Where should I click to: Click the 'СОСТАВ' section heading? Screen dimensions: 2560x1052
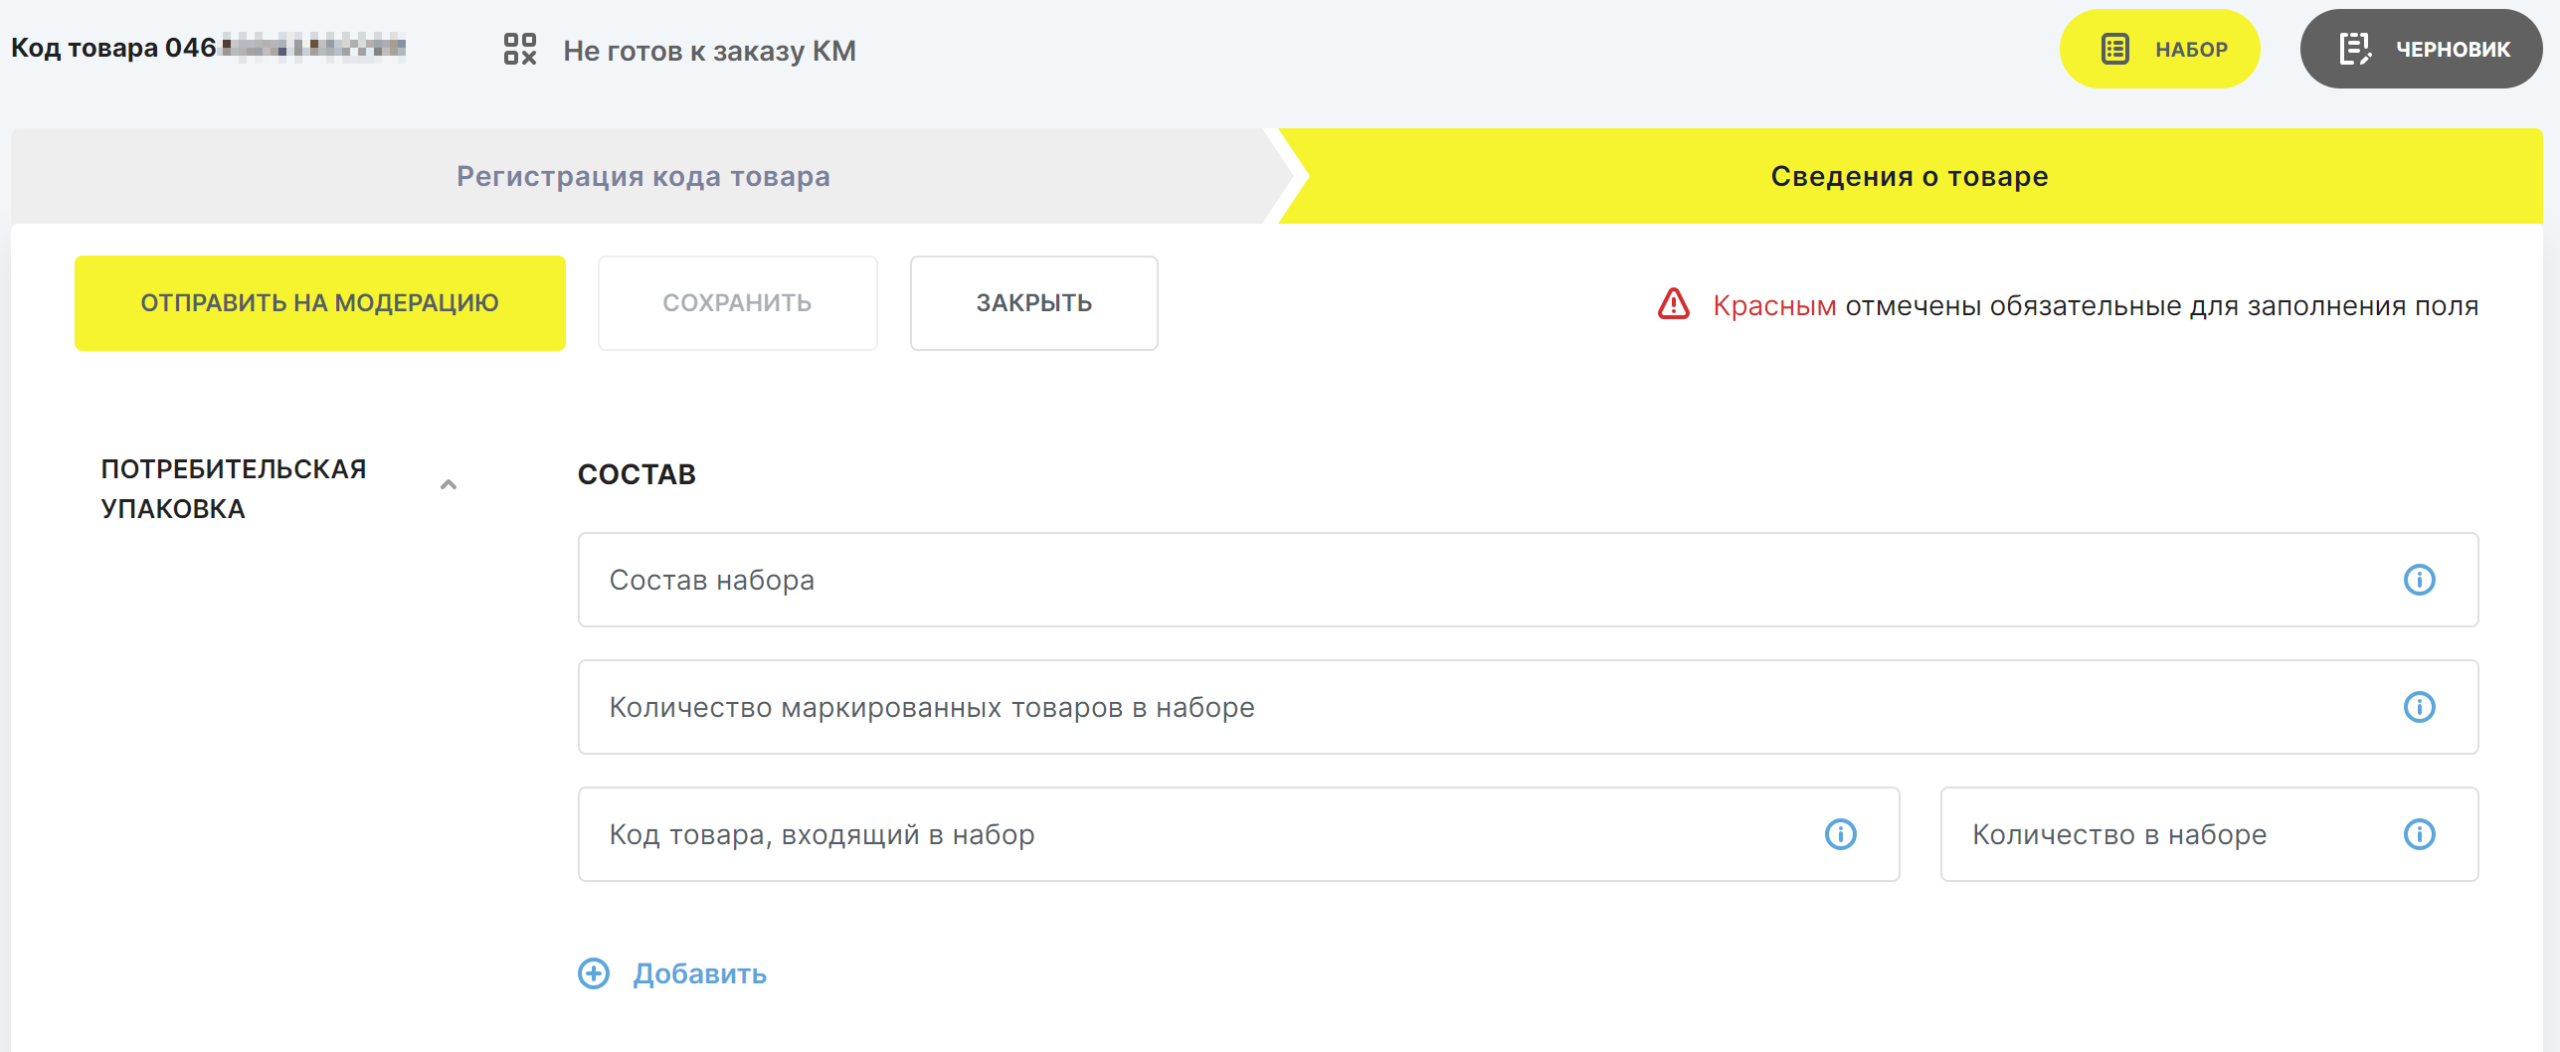coord(636,474)
